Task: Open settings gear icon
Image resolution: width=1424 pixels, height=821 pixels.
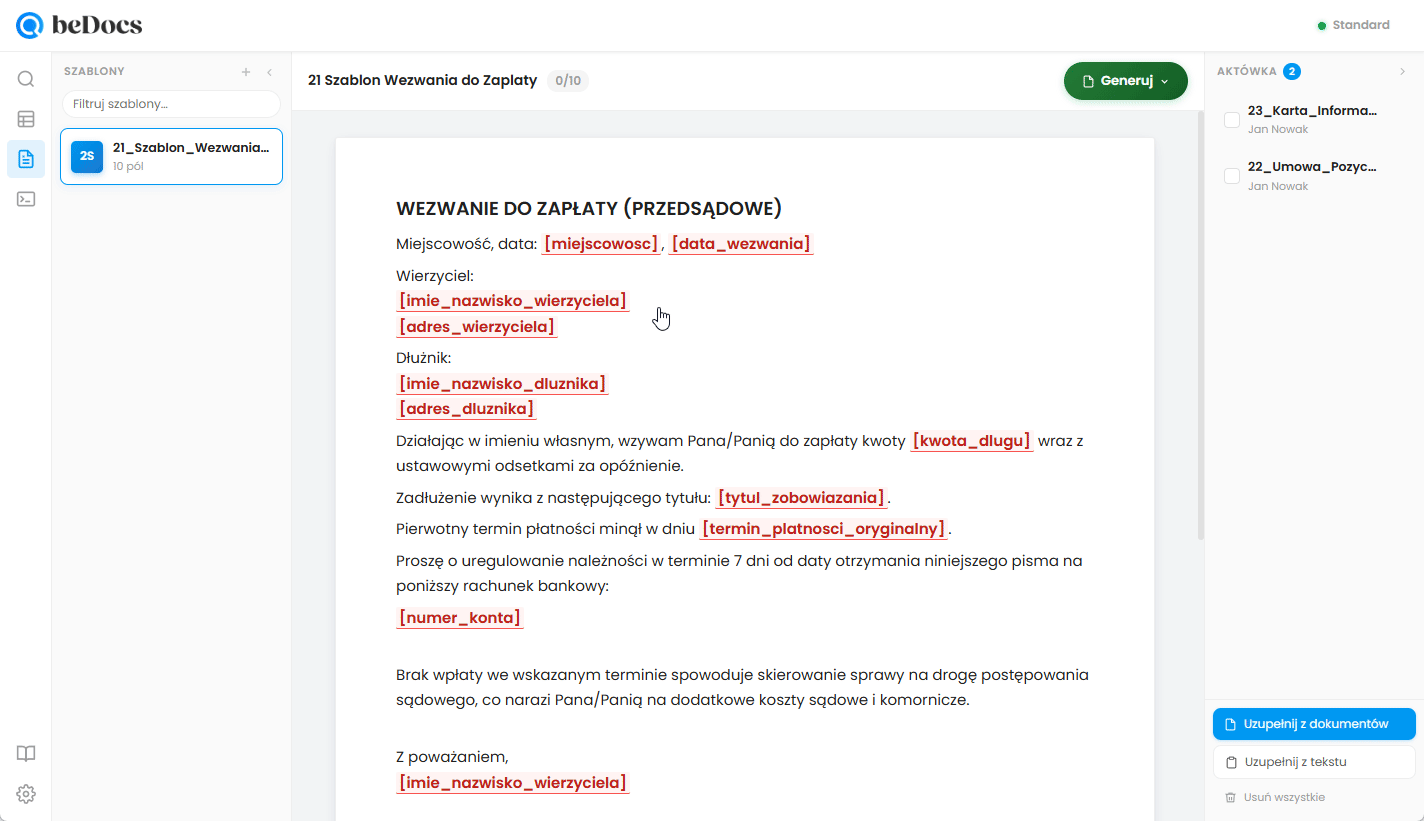Action: click(26, 794)
